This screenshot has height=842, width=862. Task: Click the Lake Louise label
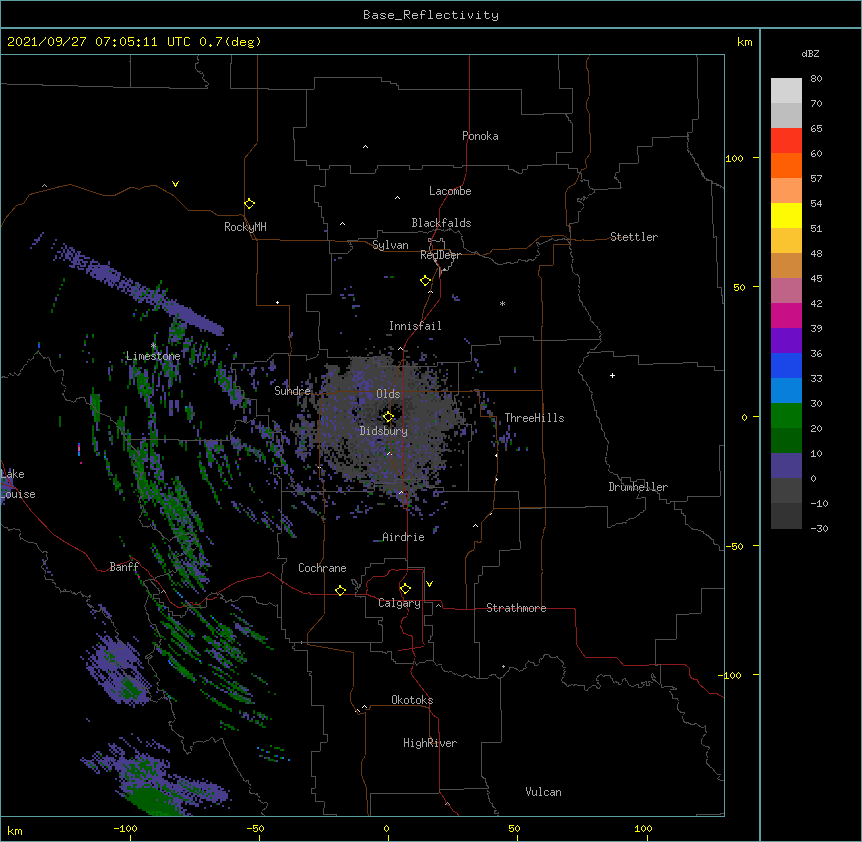point(18,484)
